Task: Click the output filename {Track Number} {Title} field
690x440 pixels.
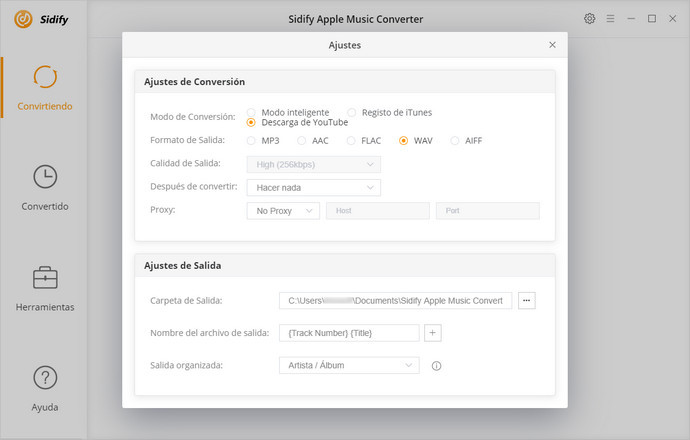Action: click(349, 333)
